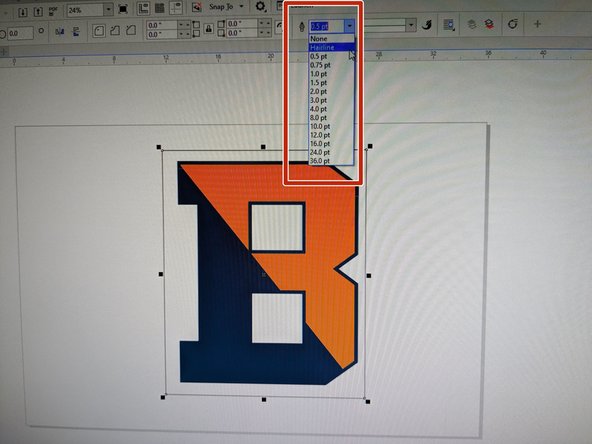Open the zoom level dropdown arrow
This screenshot has height=444, width=592.
pos(108,9)
